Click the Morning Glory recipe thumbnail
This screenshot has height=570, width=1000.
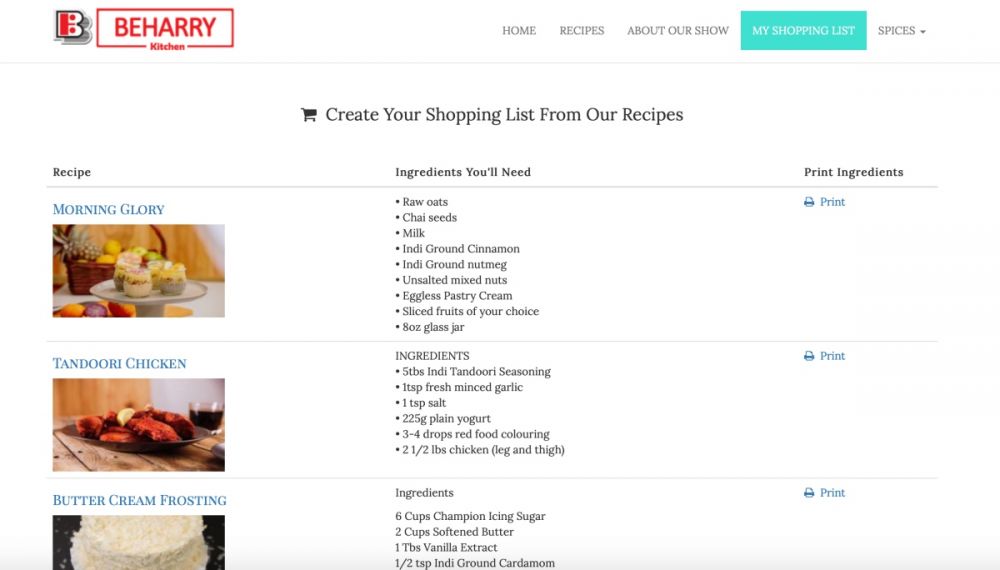point(138,271)
